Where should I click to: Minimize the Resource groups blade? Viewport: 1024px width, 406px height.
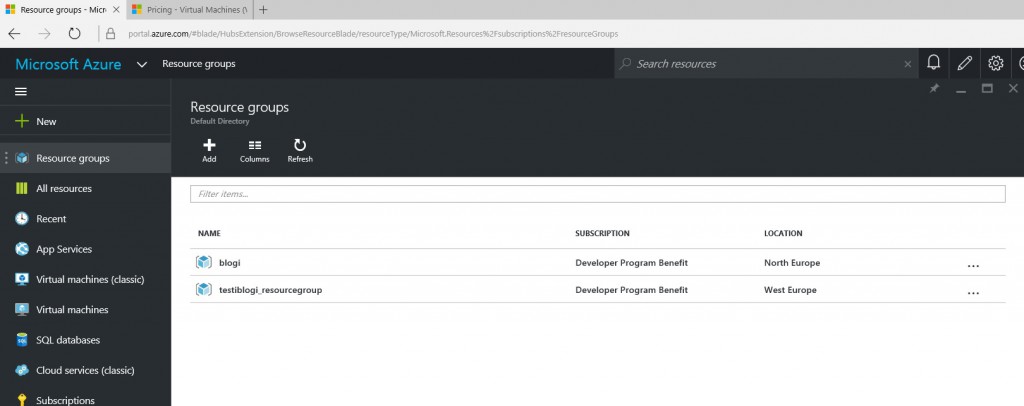961,89
